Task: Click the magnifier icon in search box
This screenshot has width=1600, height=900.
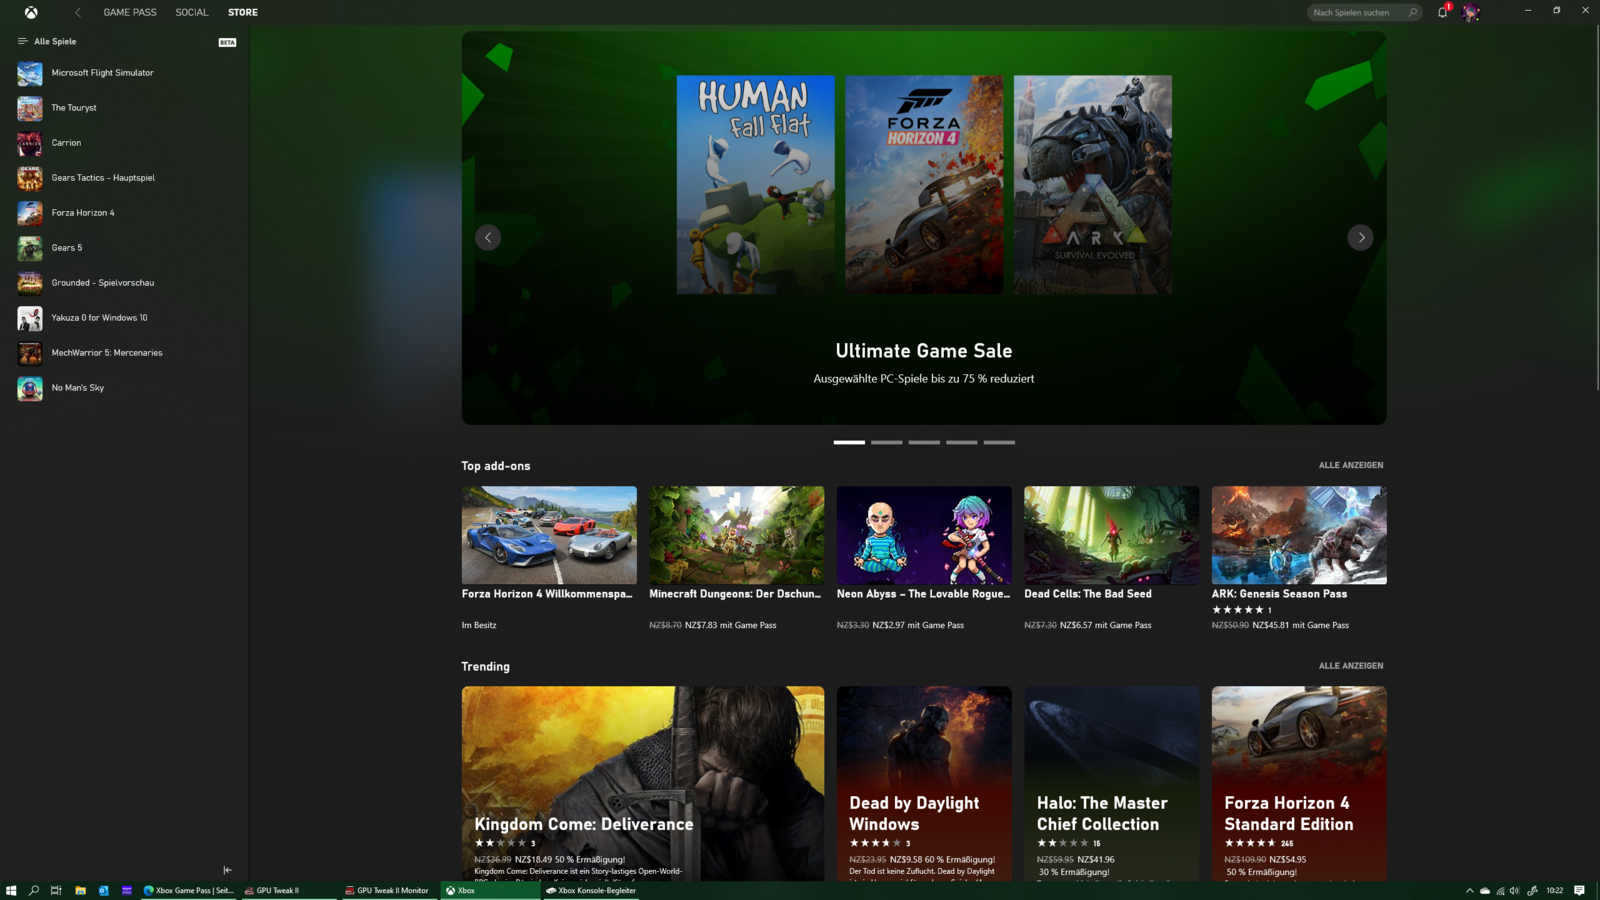Action: point(1412,13)
